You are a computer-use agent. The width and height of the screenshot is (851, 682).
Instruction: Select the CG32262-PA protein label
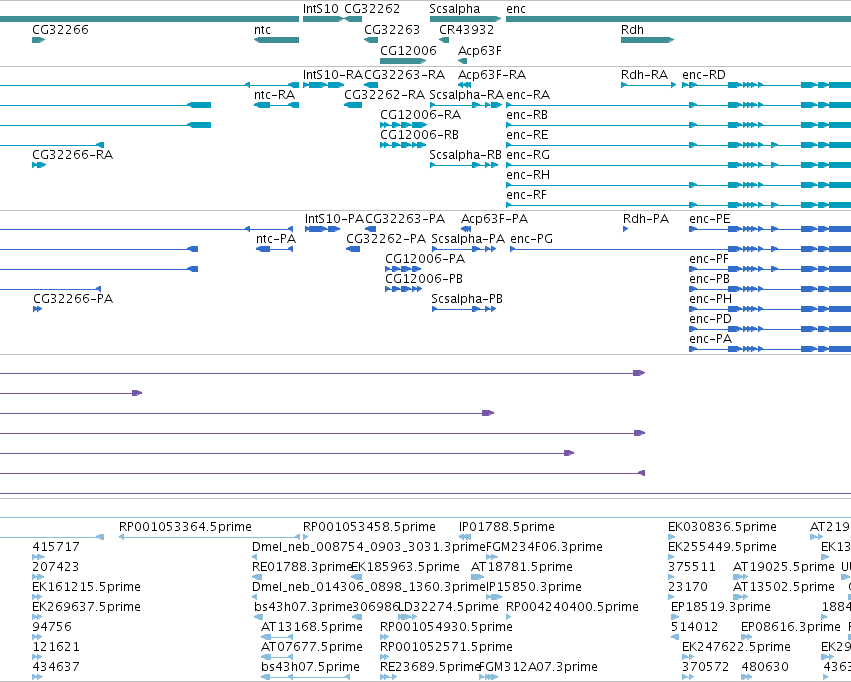(386, 239)
